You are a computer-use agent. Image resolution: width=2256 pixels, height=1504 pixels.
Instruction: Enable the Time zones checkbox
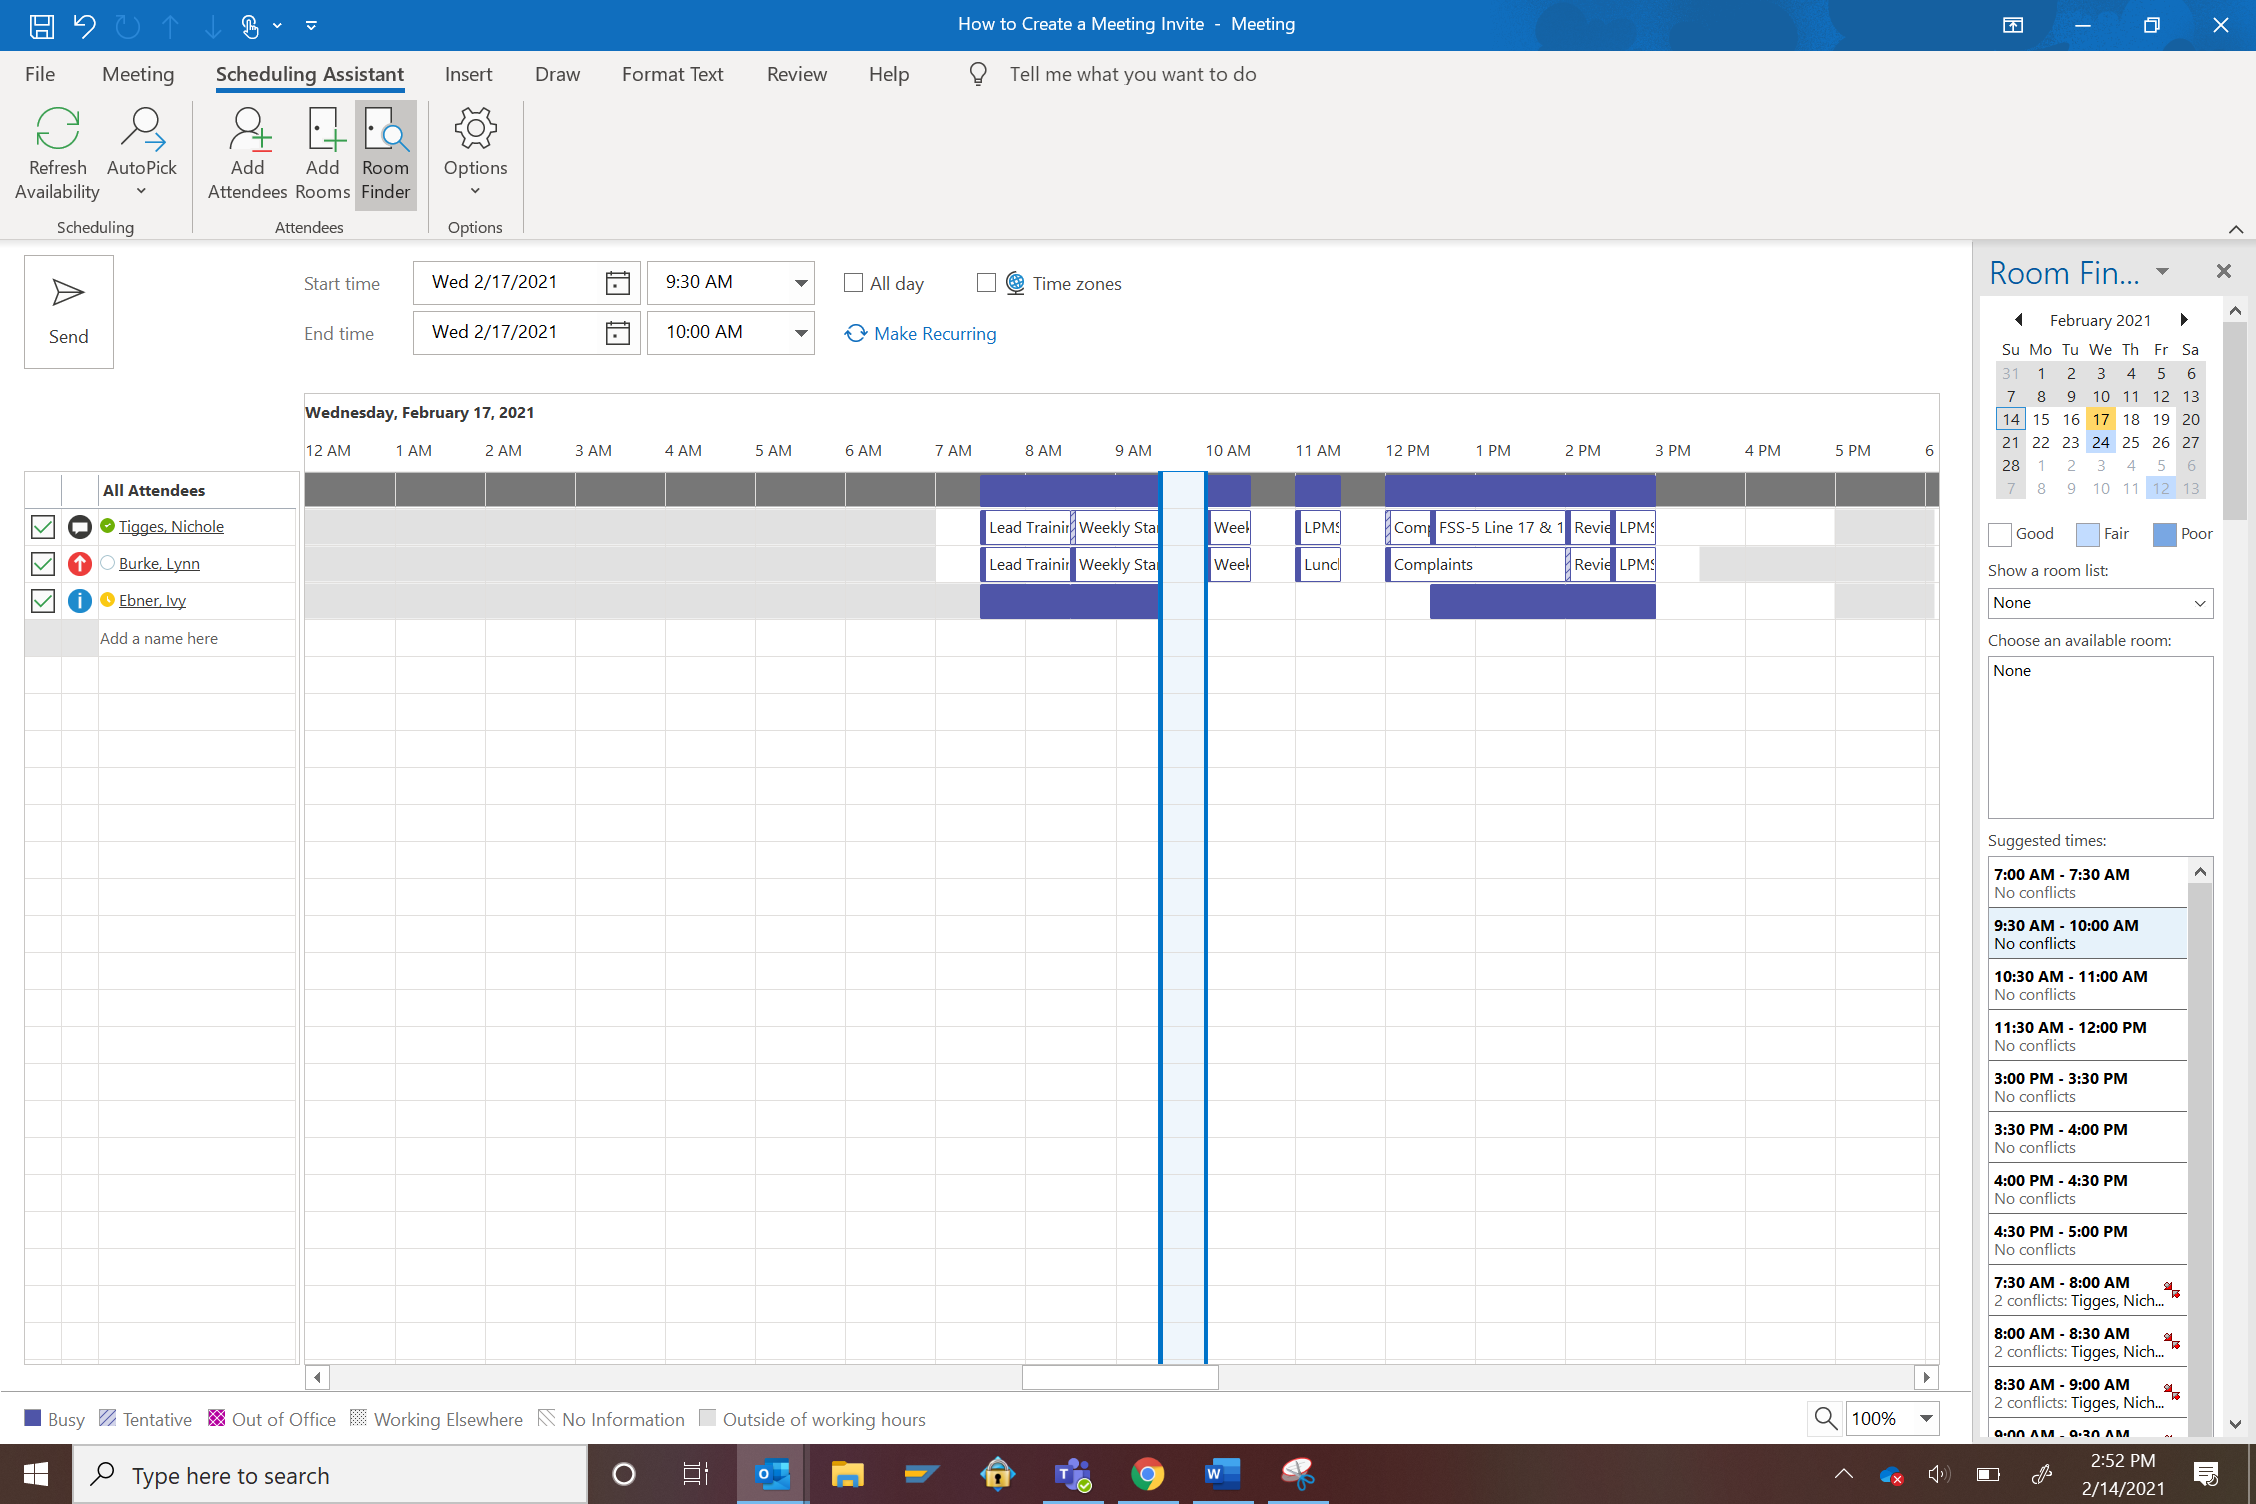coord(986,283)
